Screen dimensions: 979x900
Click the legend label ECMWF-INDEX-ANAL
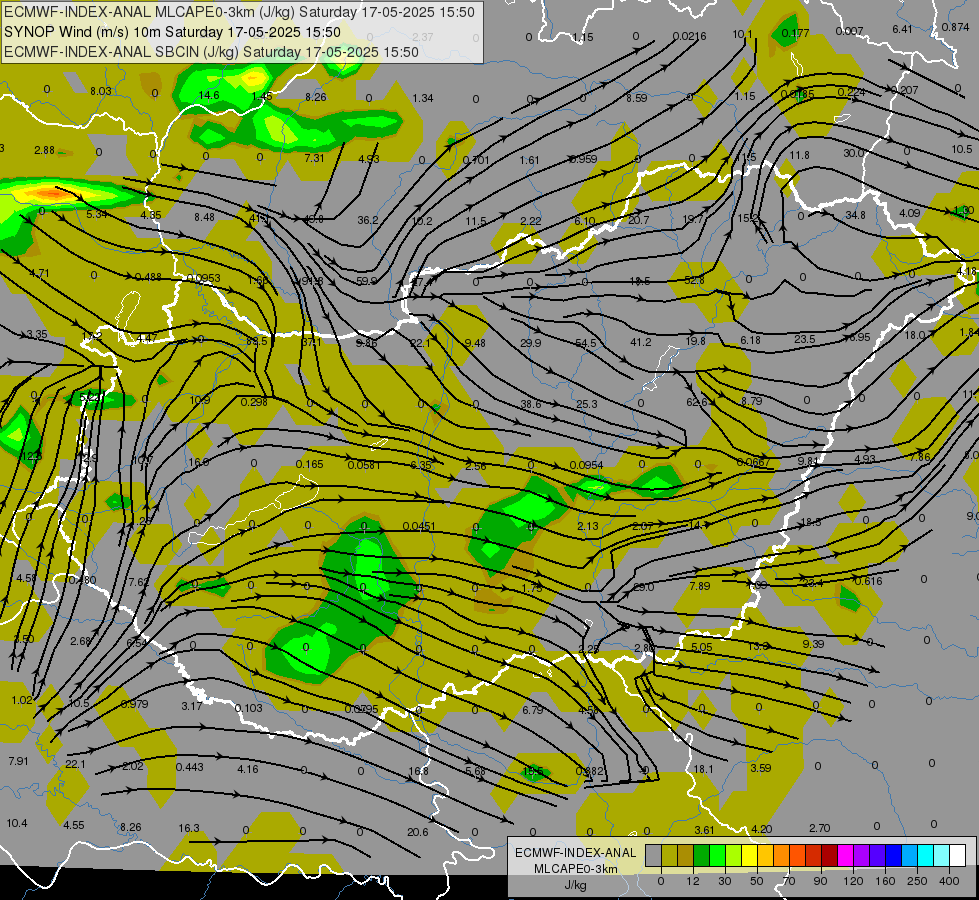click(575, 853)
